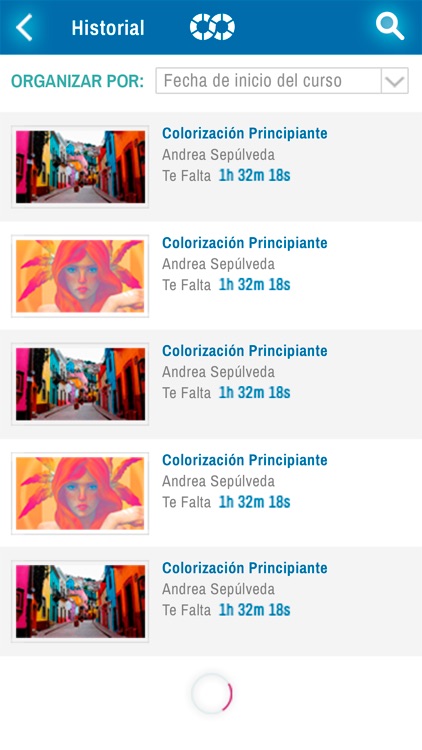Click second 'Colorización Principiante' title
This screenshot has width=422, height=750.
pyautogui.click(x=244, y=243)
